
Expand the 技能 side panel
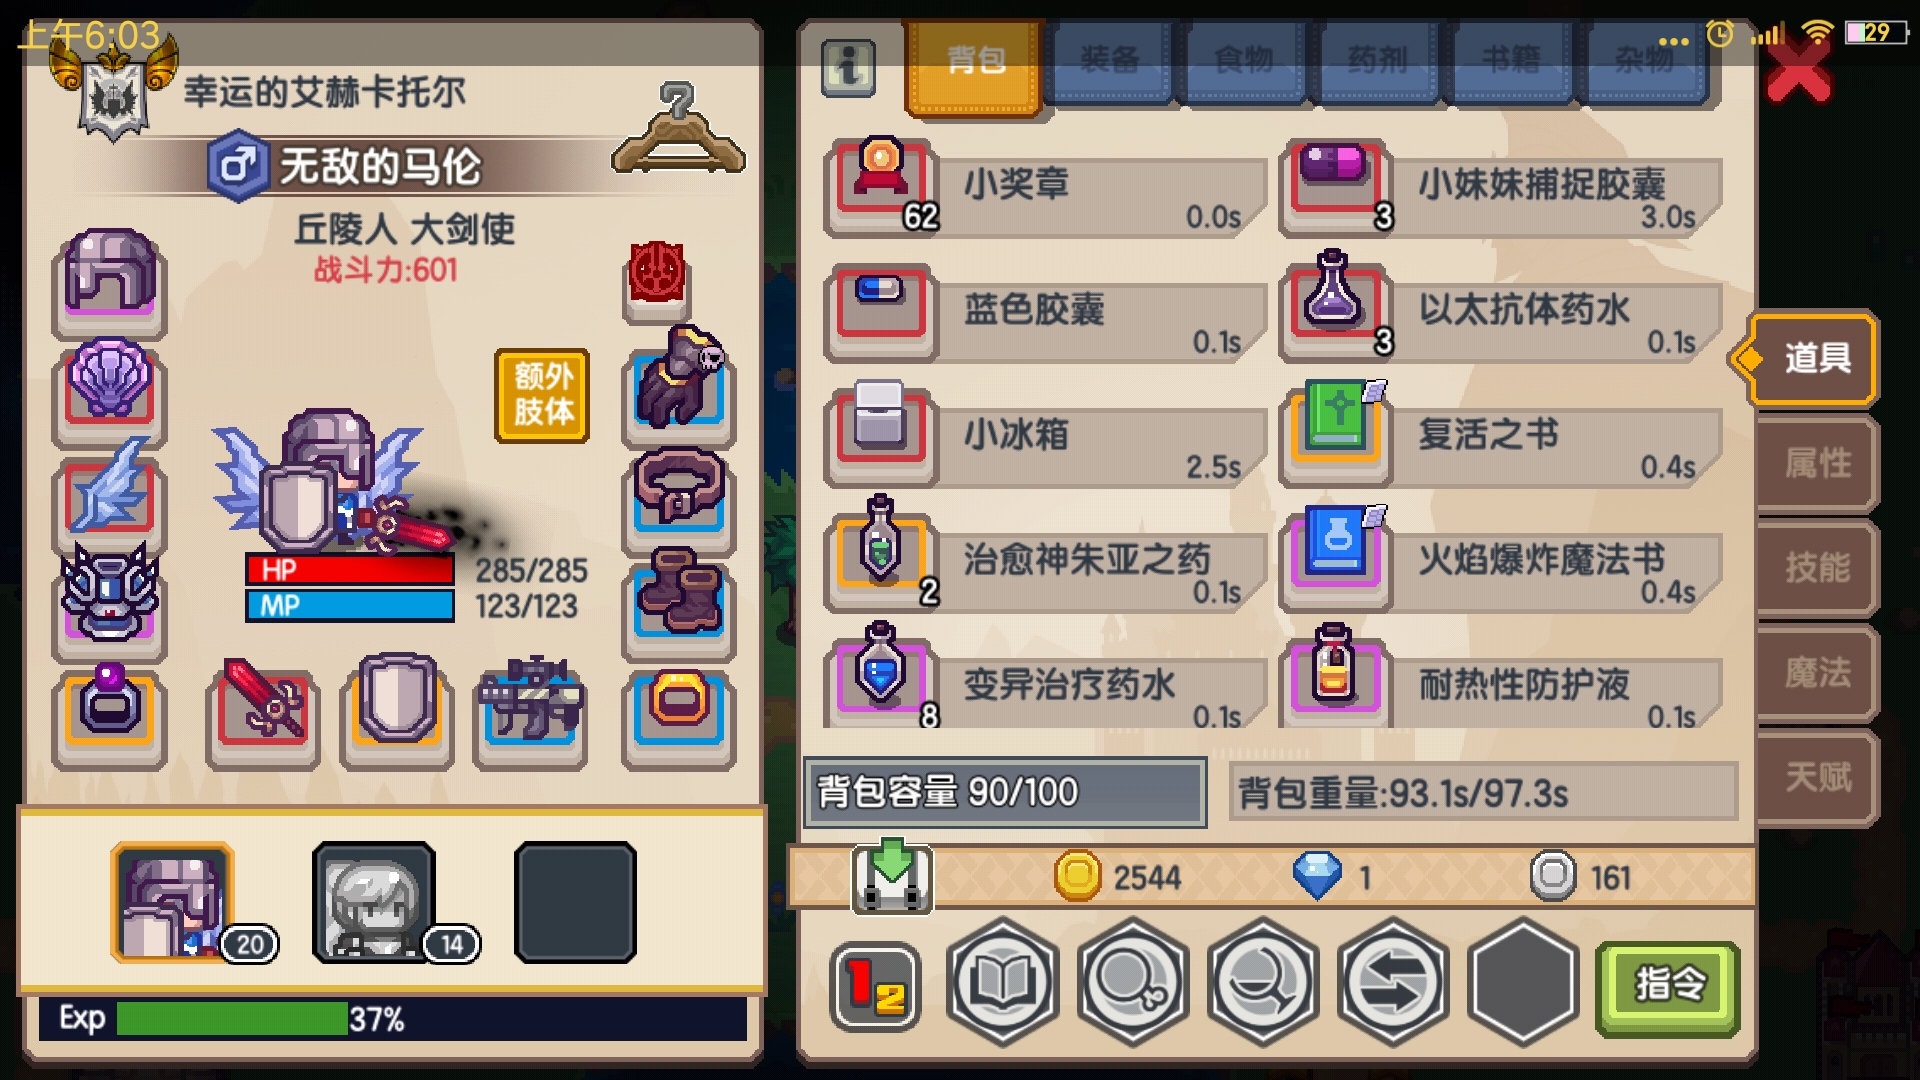1816,567
